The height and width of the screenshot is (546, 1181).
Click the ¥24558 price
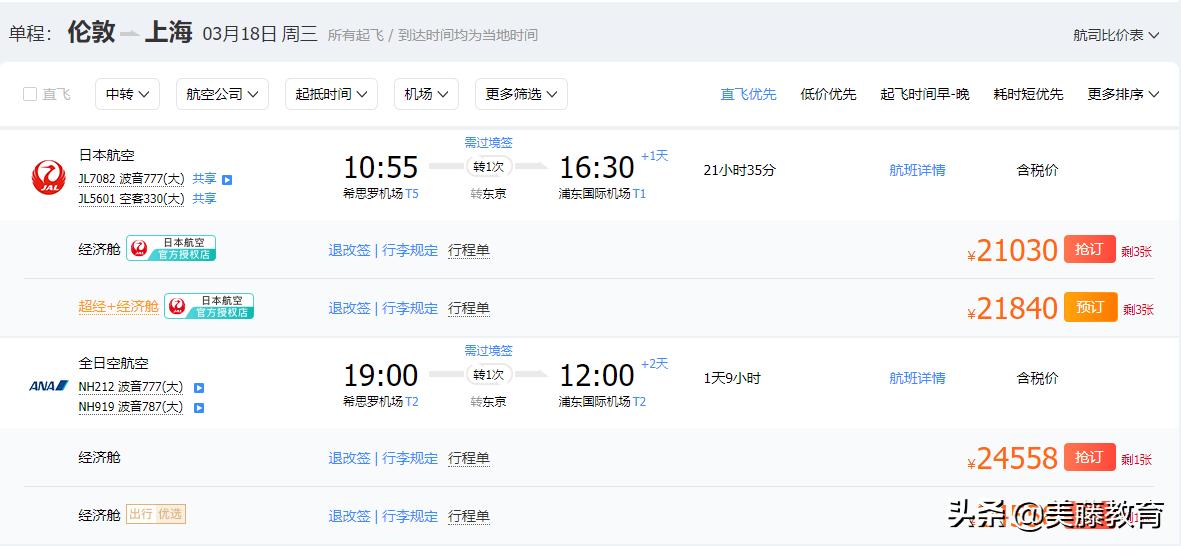click(1012, 459)
